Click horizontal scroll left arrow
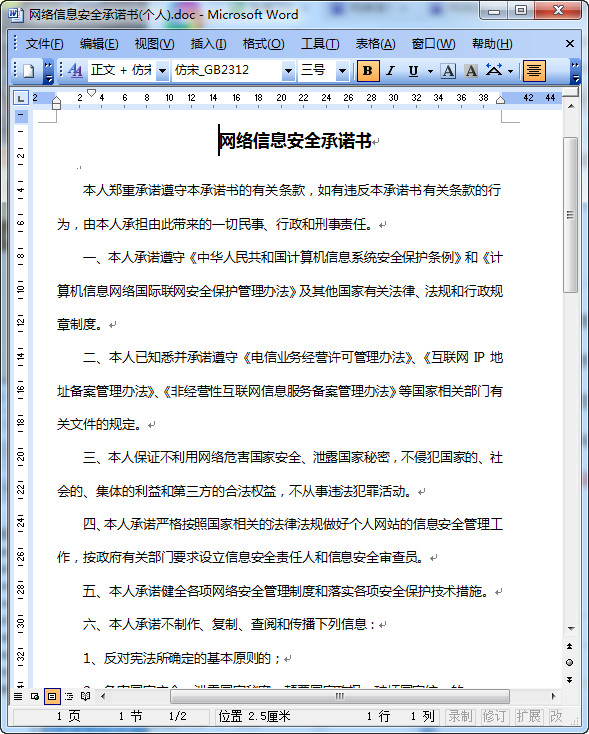The height and width of the screenshot is (734, 589). (x=103, y=697)
